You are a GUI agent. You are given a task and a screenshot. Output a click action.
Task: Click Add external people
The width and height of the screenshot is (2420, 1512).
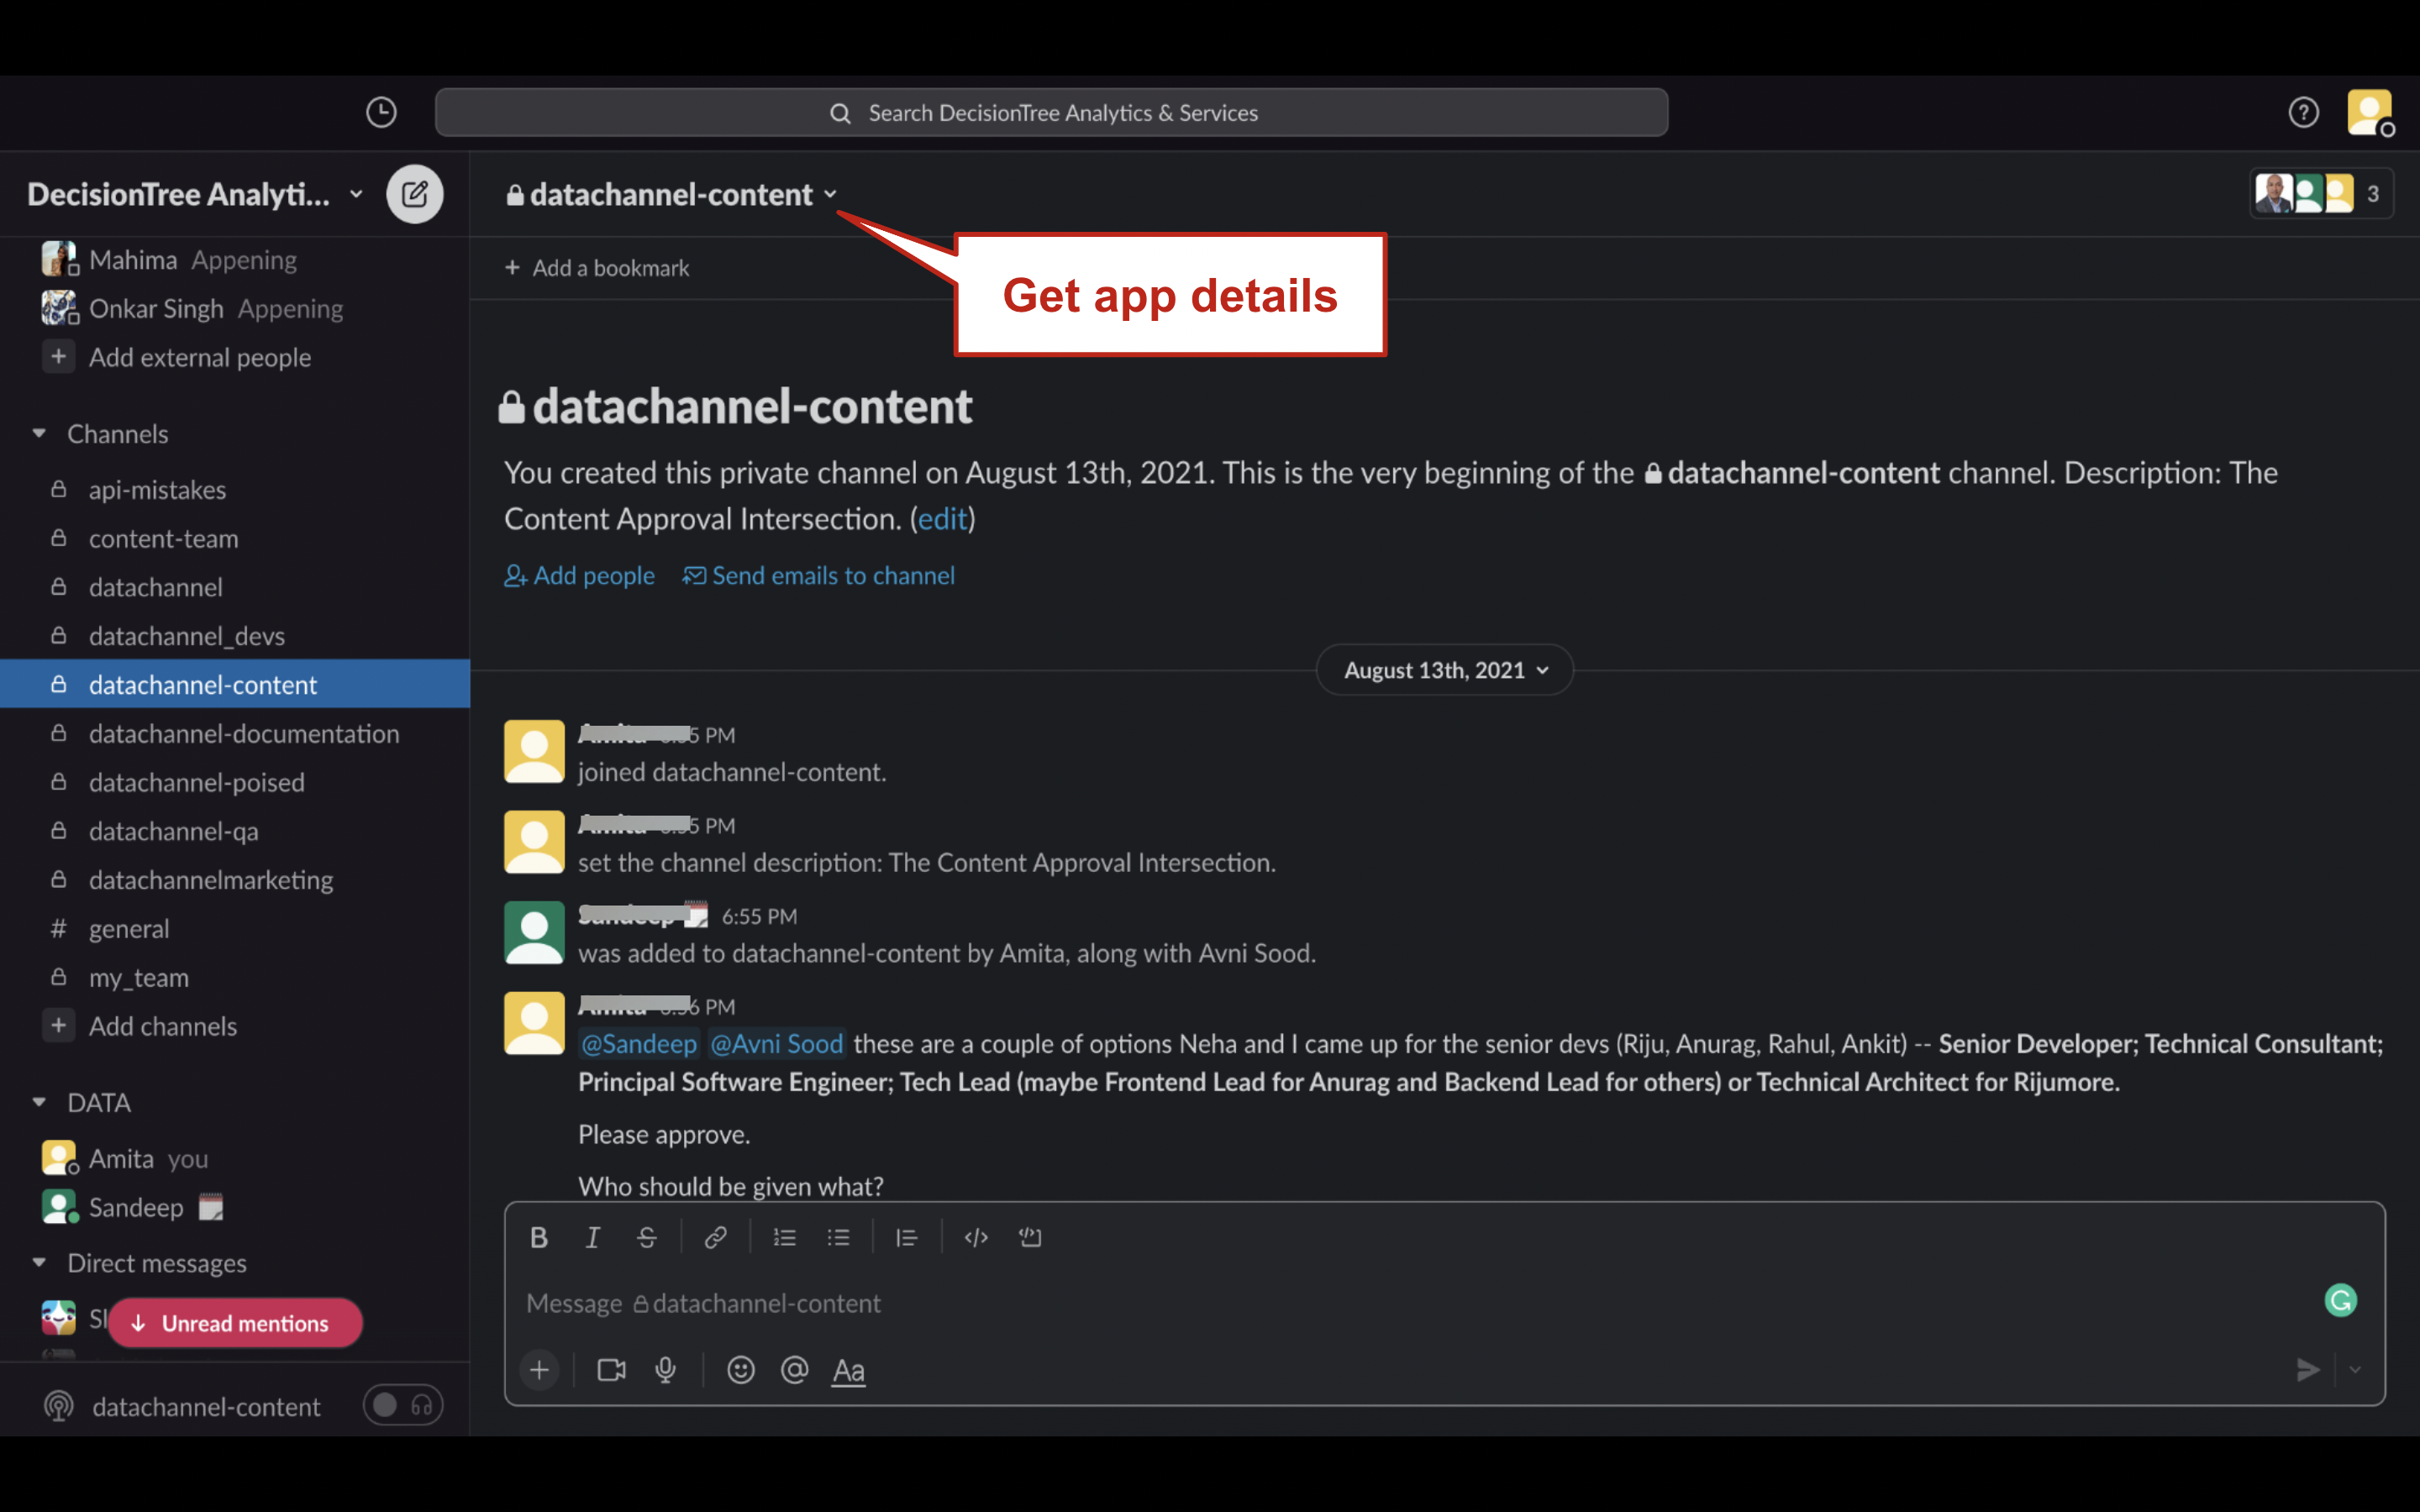235,357
